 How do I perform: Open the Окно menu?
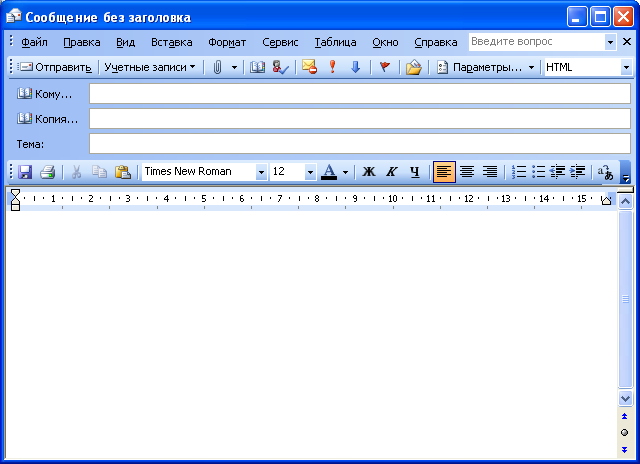385,42
